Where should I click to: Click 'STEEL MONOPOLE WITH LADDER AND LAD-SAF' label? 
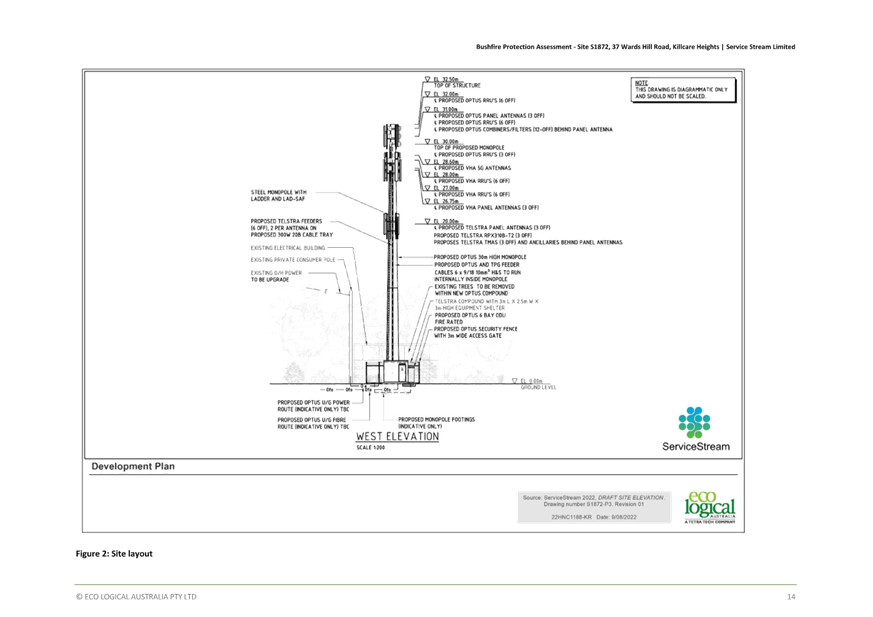tap(278, 195)
